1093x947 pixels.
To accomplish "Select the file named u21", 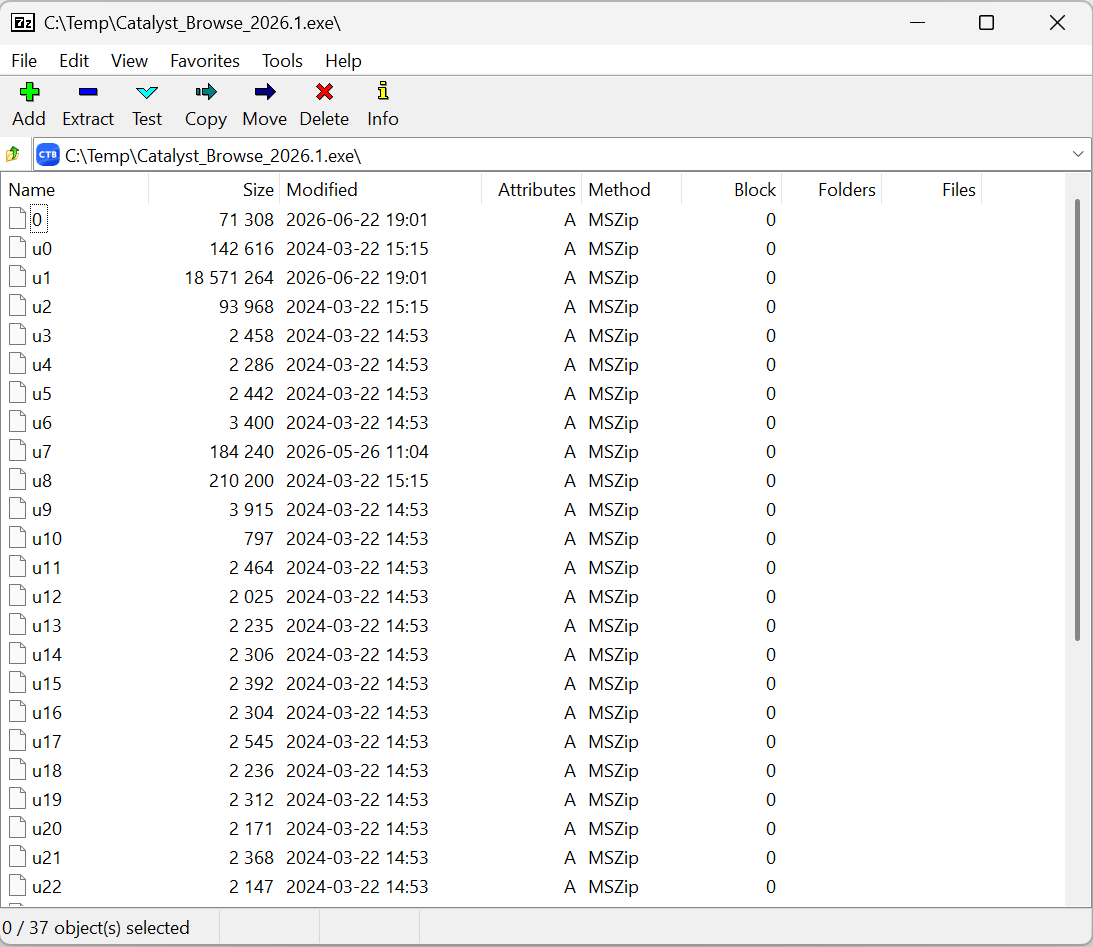I will coord(47,857).
